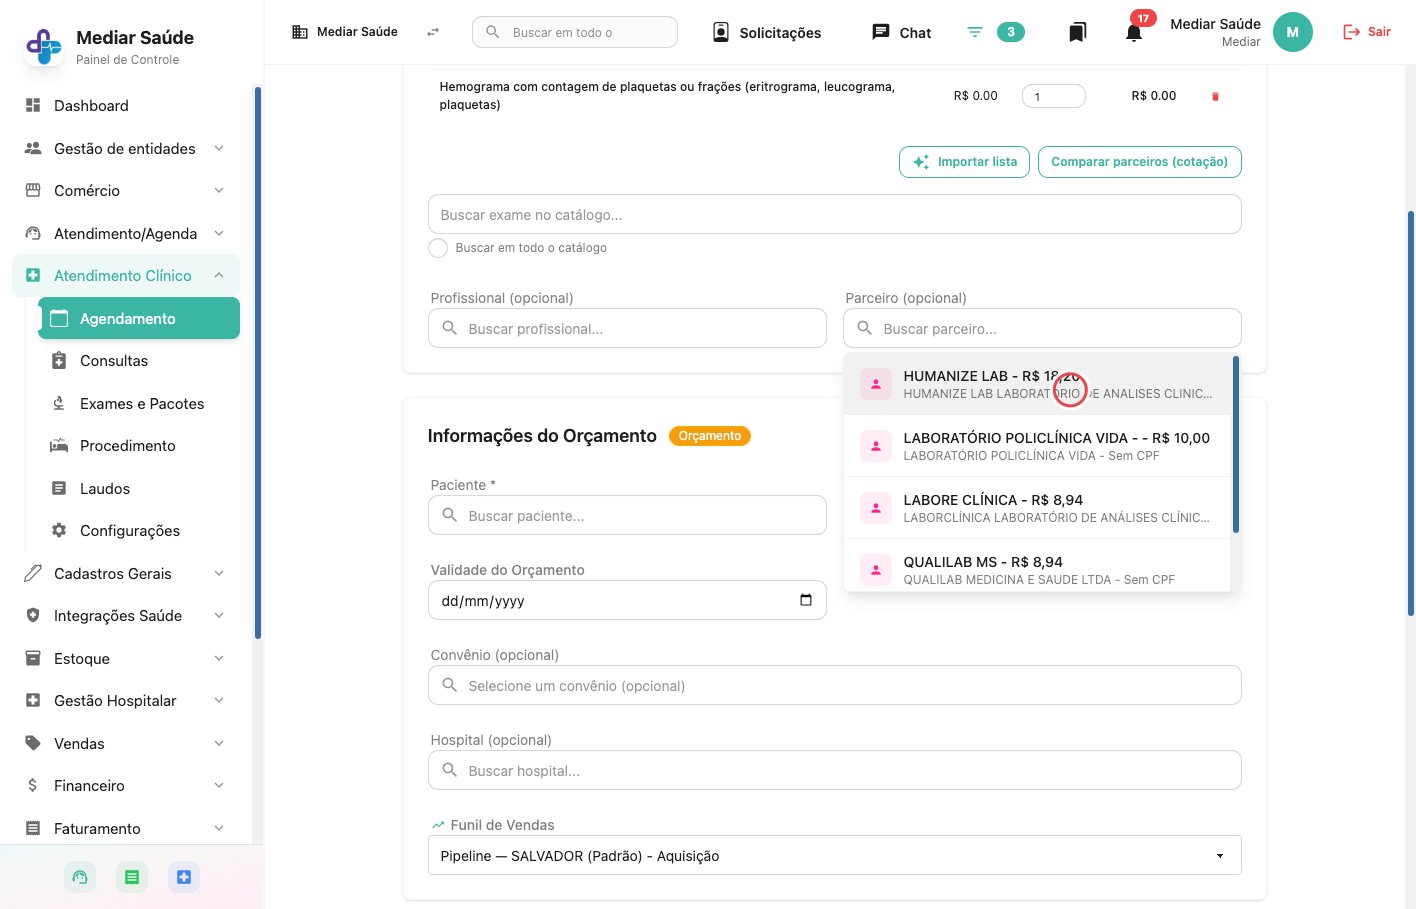This screenshot has width=1416, height=909.
Task: Click the switch entity arrows icon
Action: pyautogui.click(x=433, y=32)
